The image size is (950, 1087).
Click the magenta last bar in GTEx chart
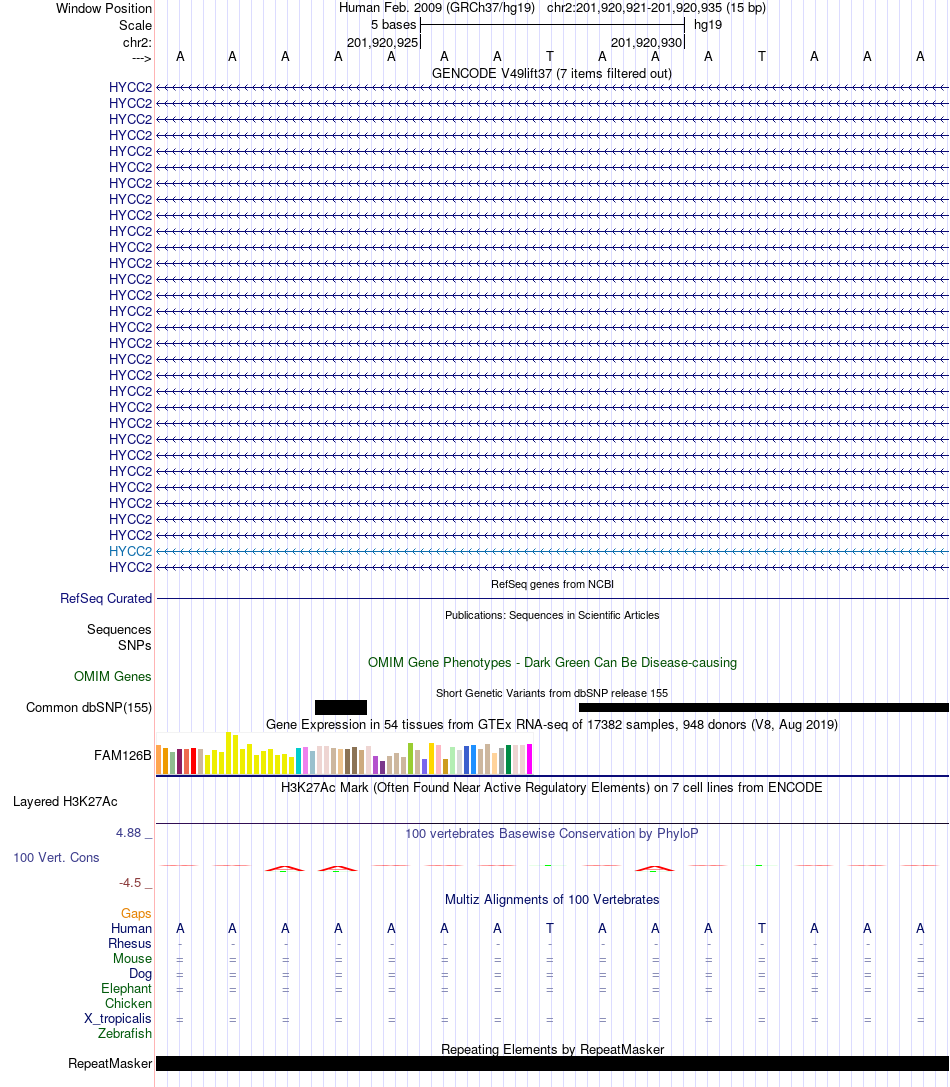click(530, 759)
